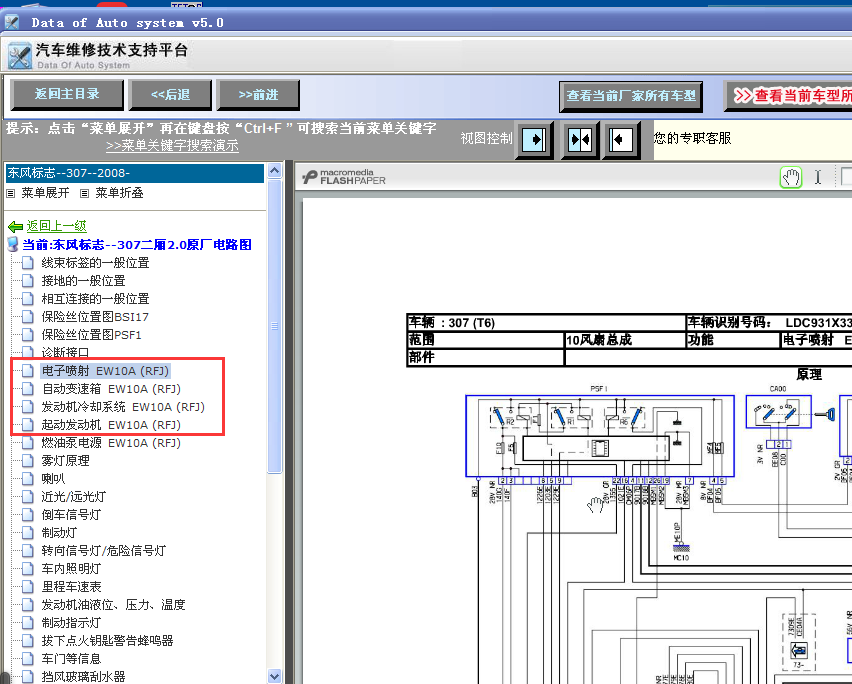The height and width of the screenshot is (684, 852).
Task: Click document icon beside 车门等信息
Action: (28, 658)
